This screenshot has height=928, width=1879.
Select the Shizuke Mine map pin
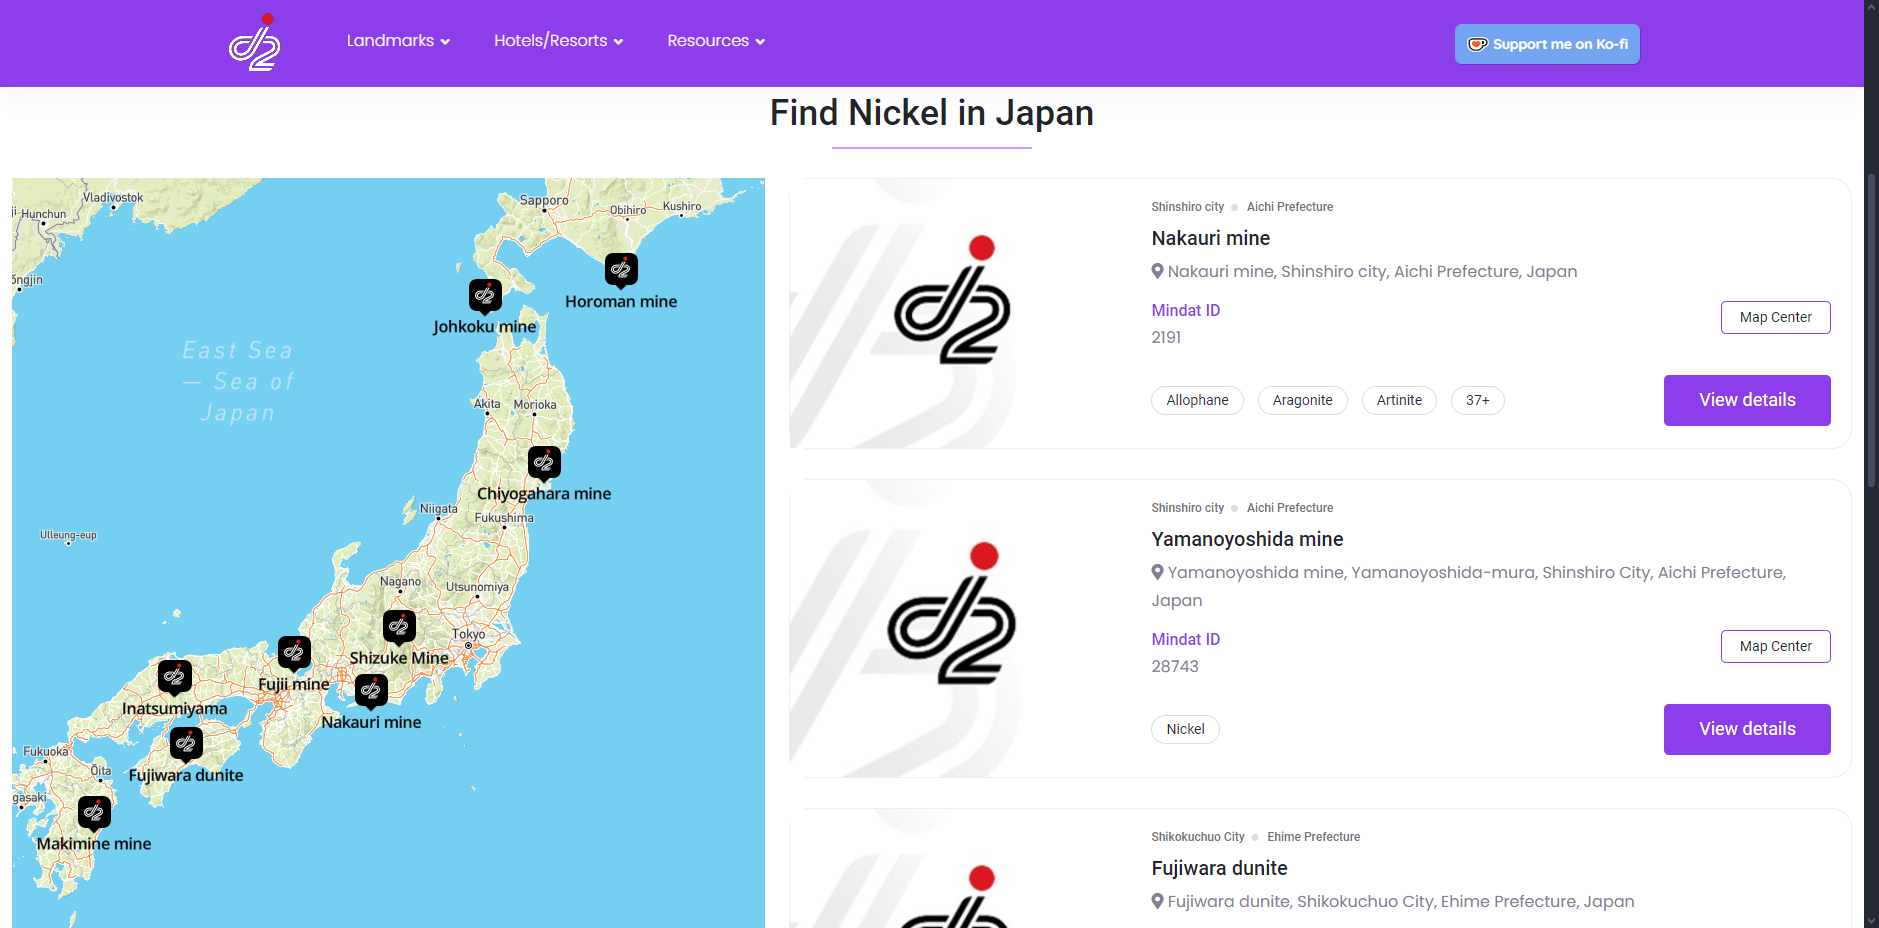coord(399,626)
